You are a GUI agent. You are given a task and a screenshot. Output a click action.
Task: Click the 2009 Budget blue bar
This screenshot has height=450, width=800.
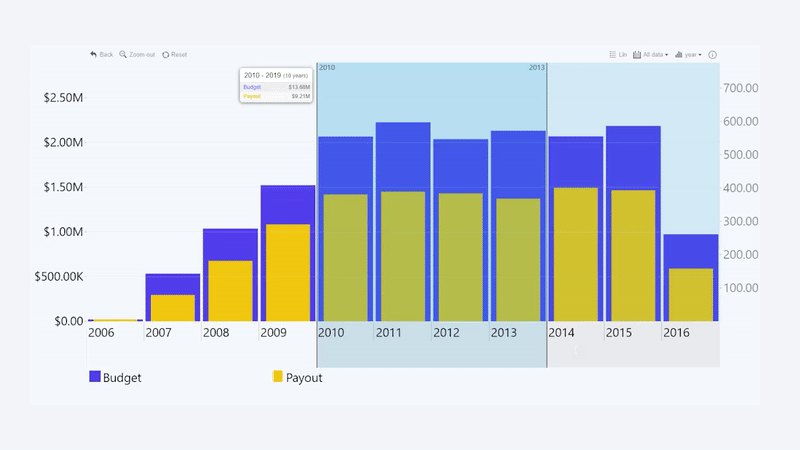tap(288, 204)
